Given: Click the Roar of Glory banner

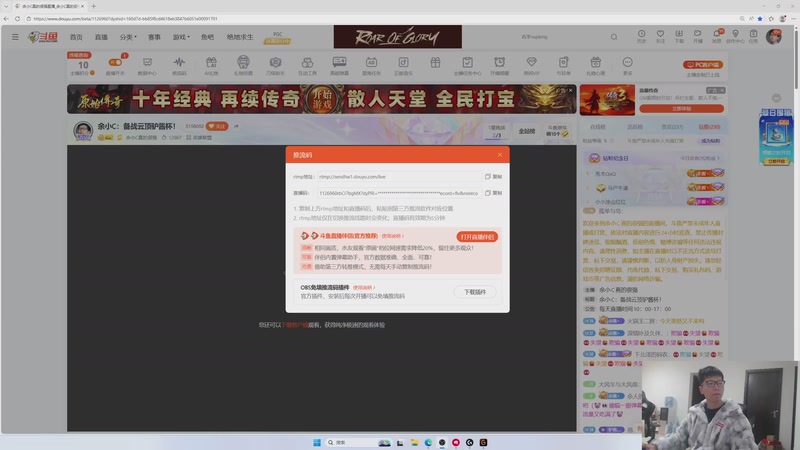Looking at the screenshot, I should (398, 37).
